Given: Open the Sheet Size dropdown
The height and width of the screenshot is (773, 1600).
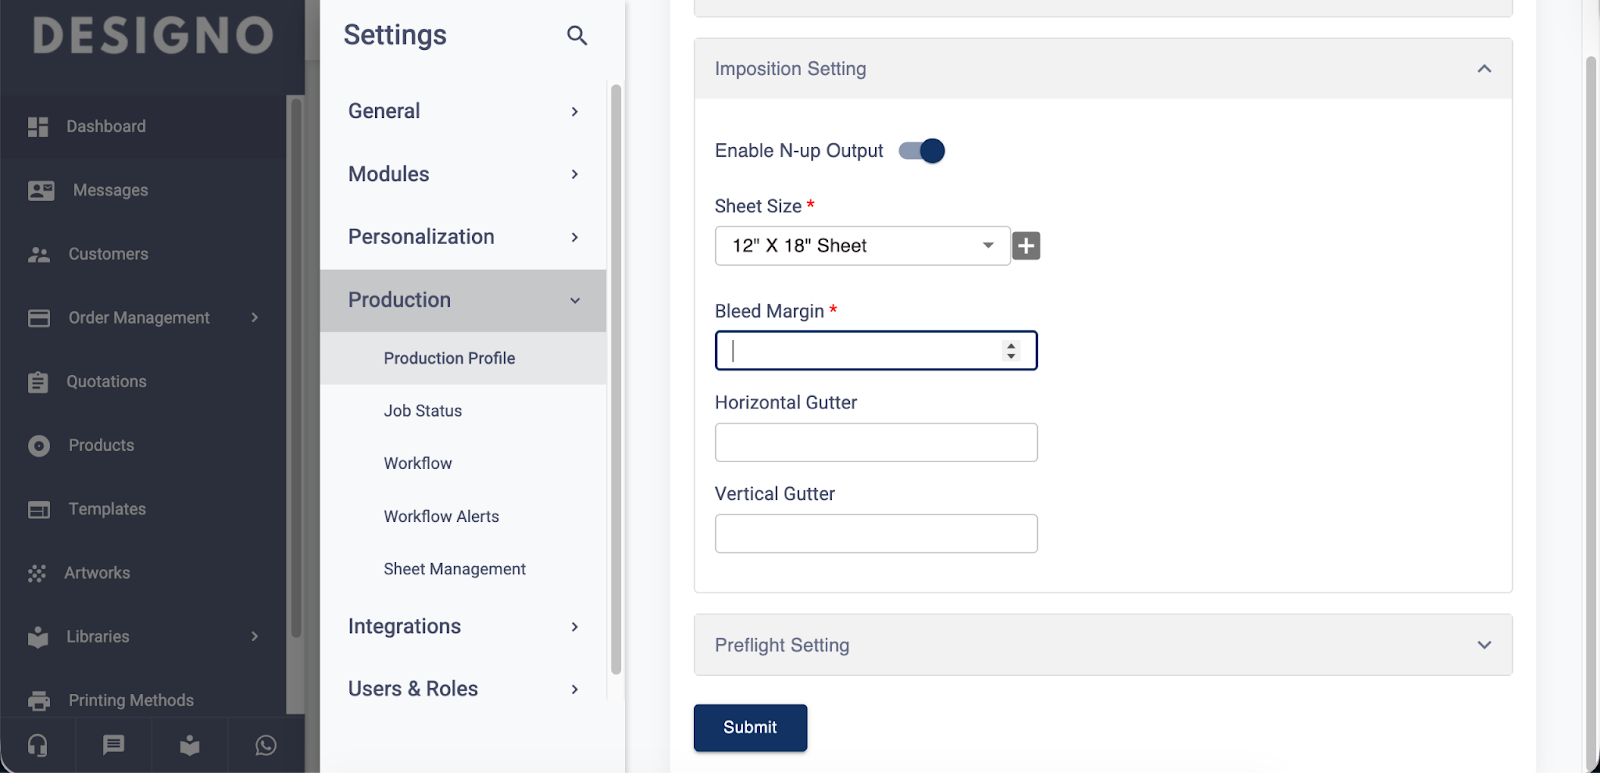Looking at the screenshot, I should tap(862, 246).
